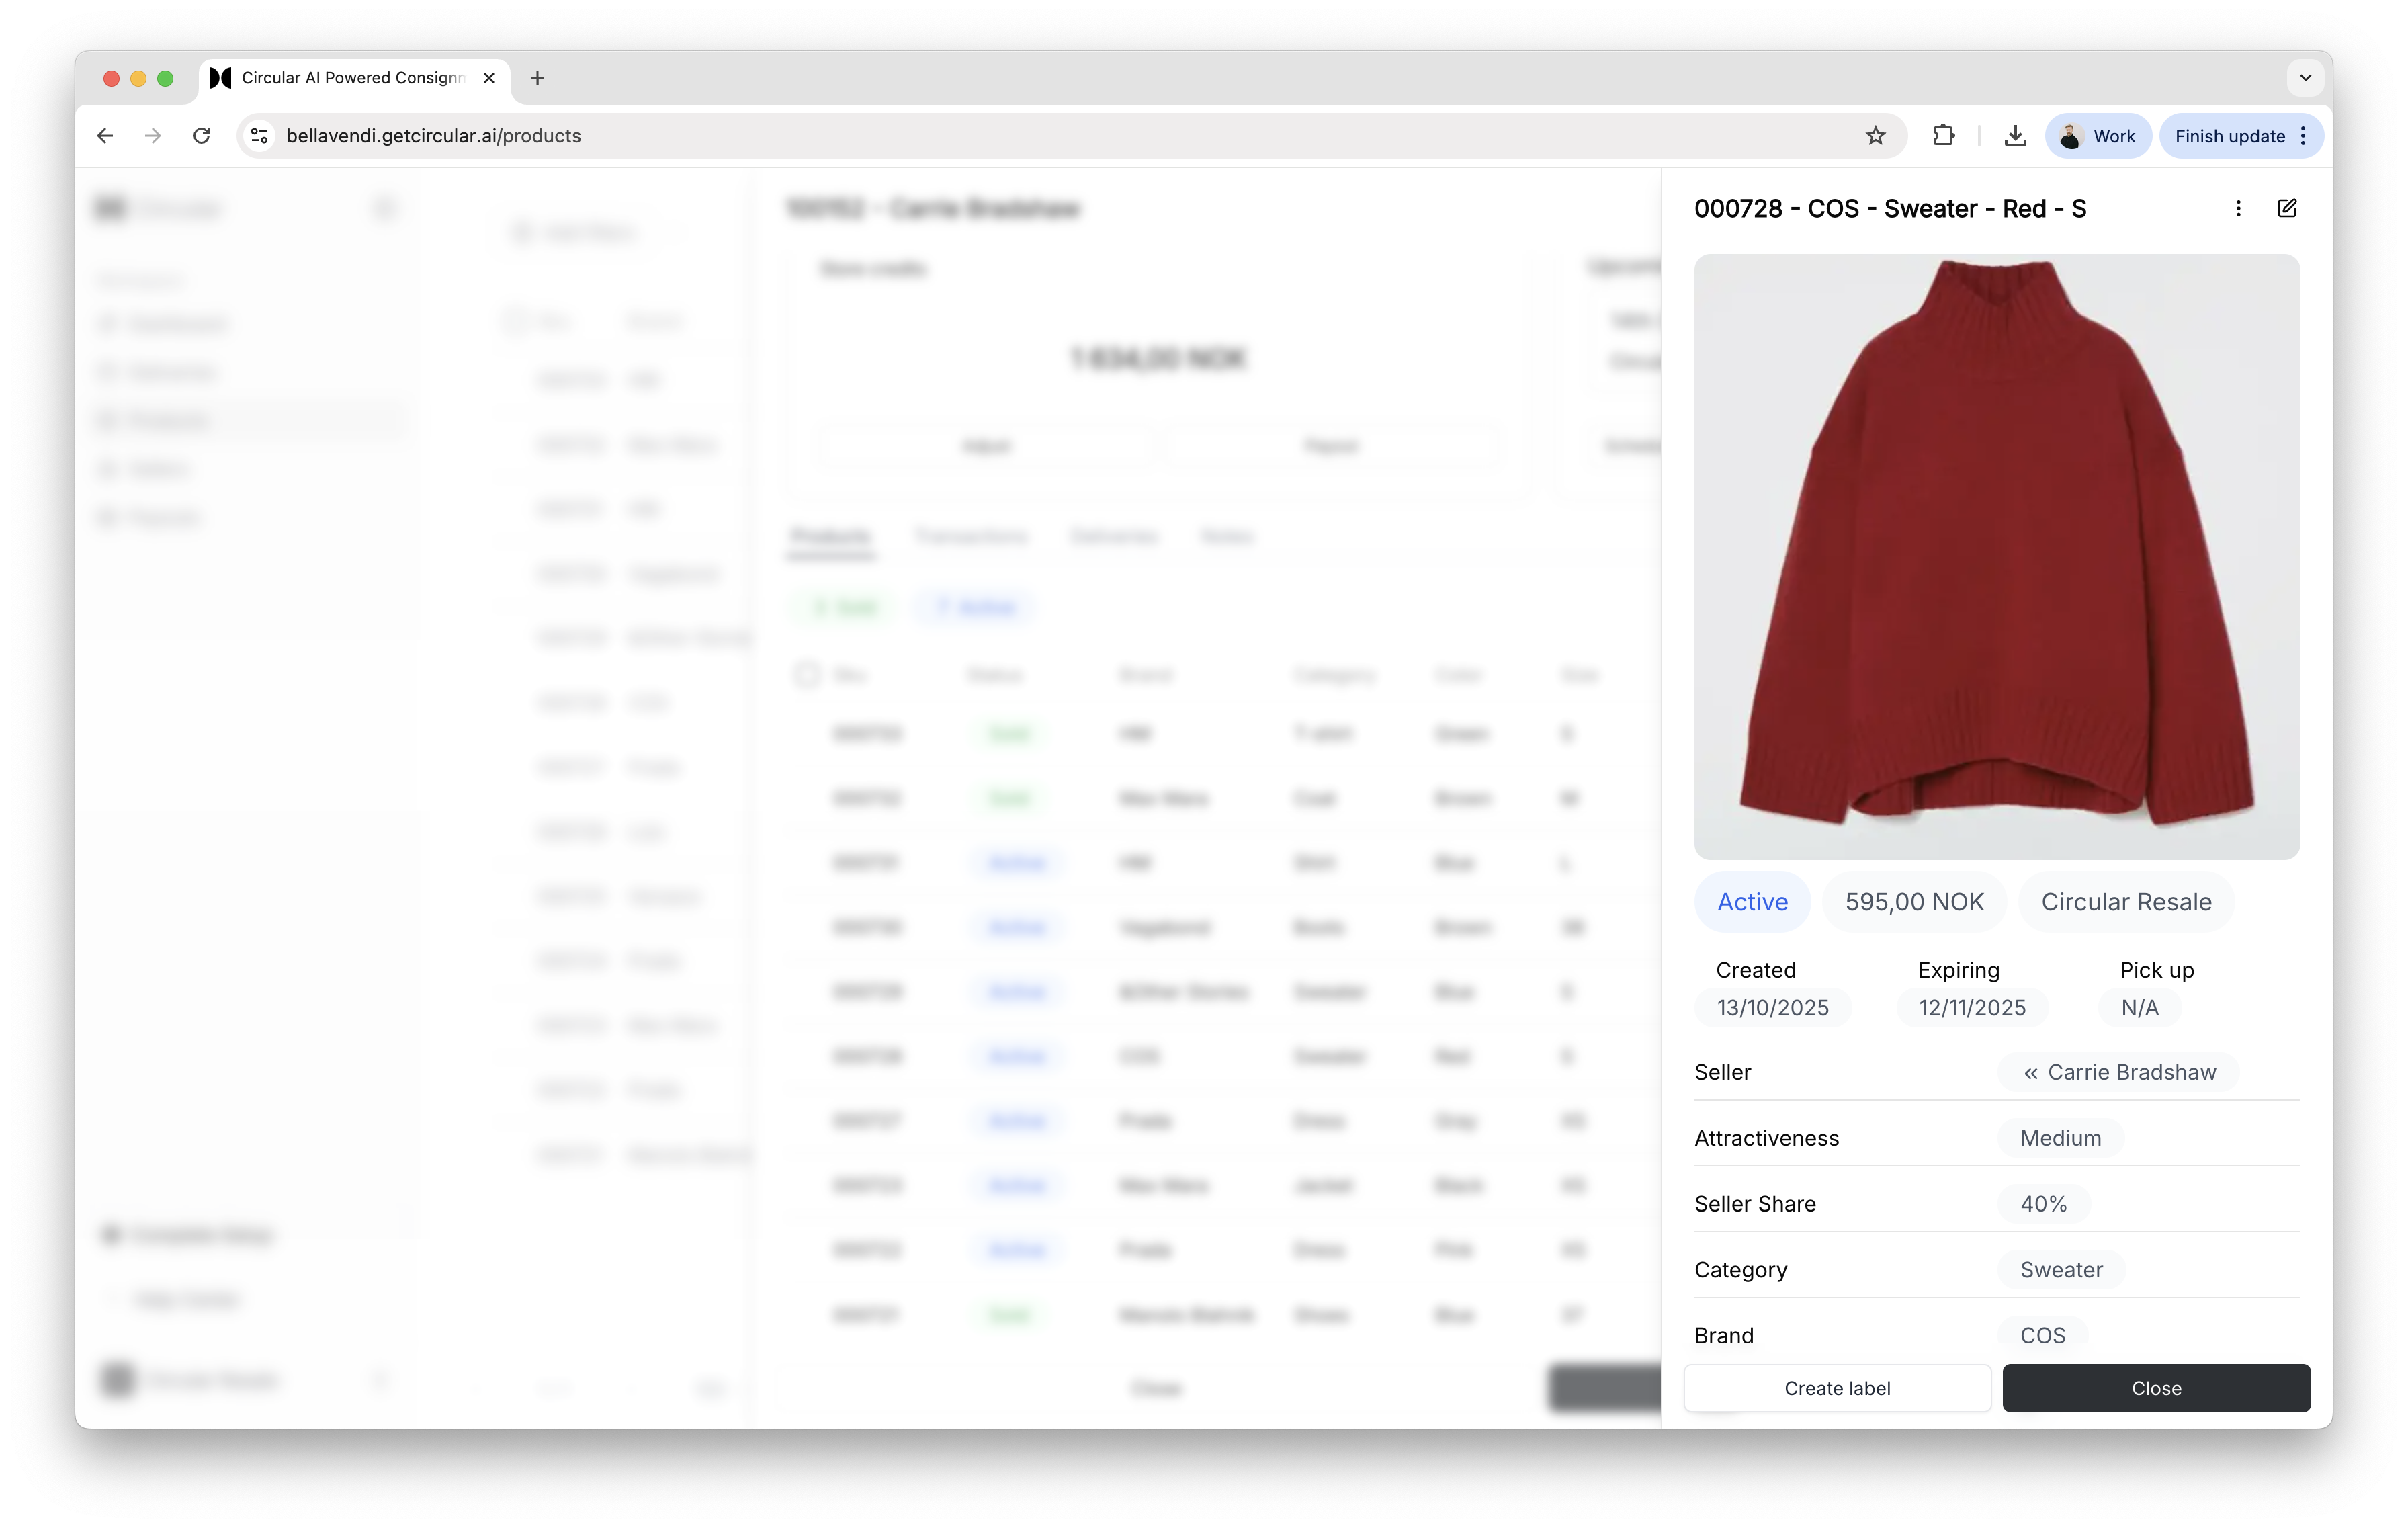Select all rows via the header checkbox
Image resolution: width=2408 pixels, height=1528 pixels.
coord(806,674)
